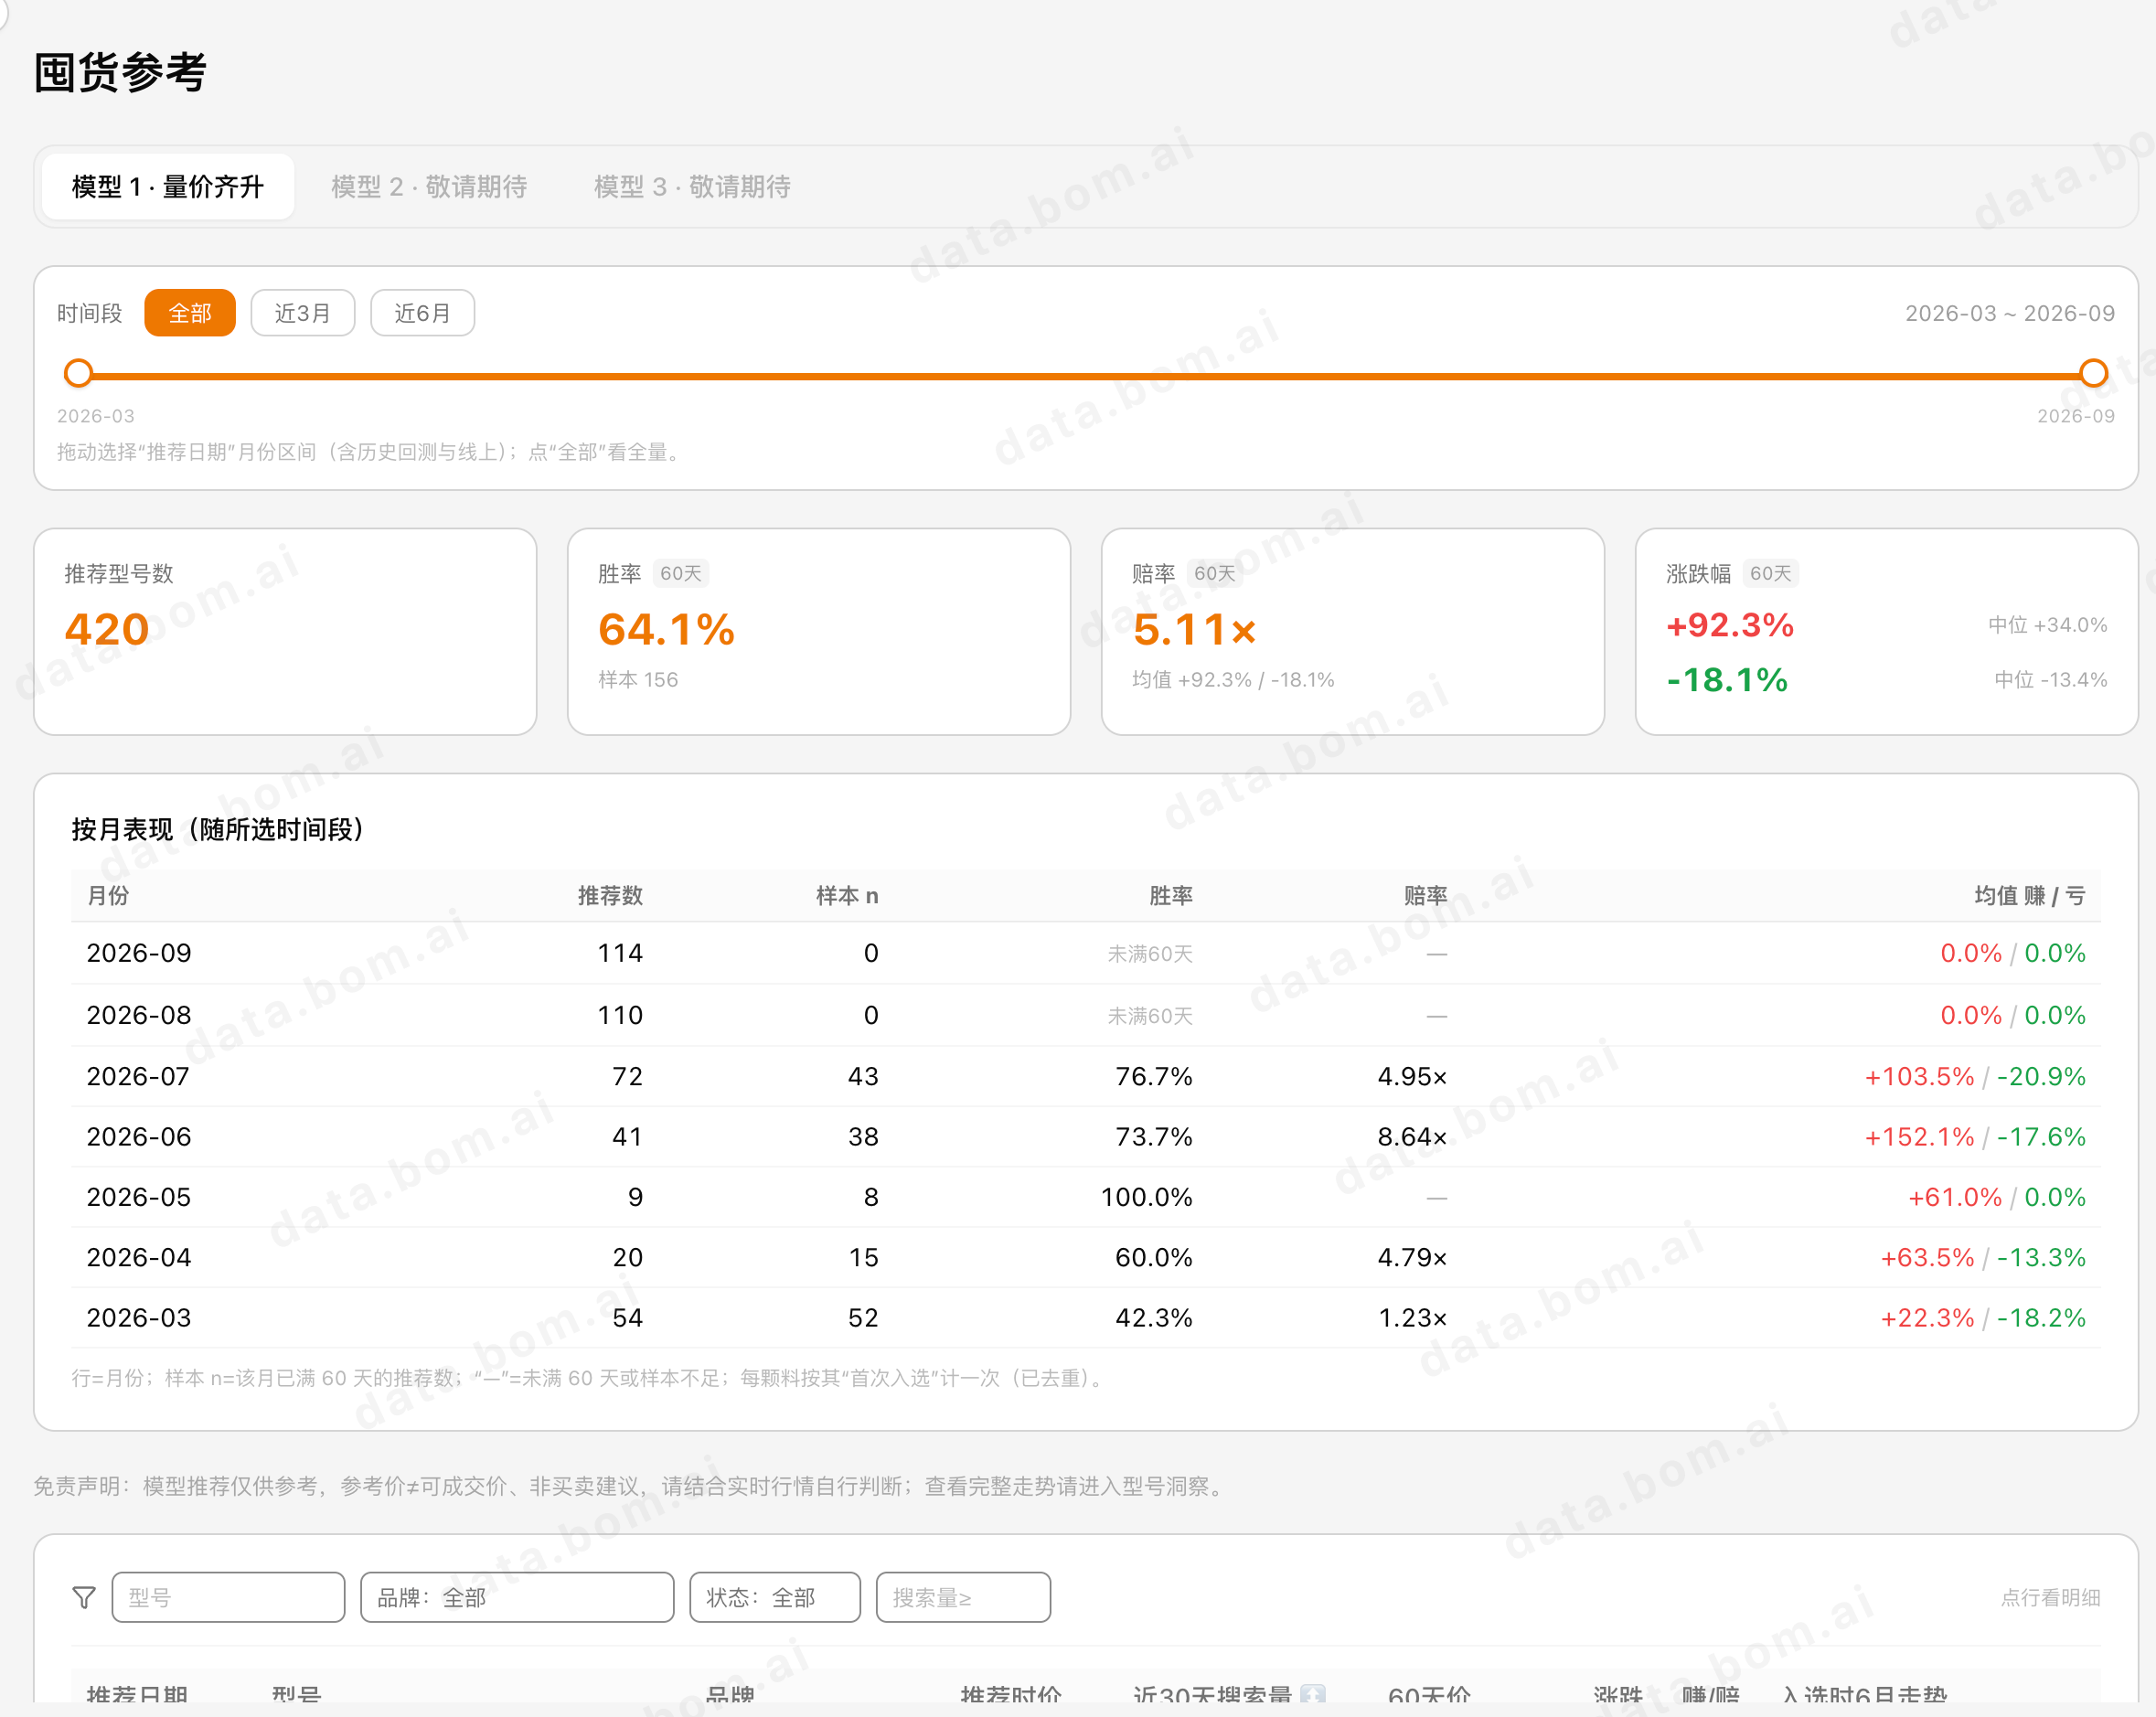Click the 60天 badge beside 胜率
The height and width of the screenshot is (1717, 2156).
[681, 573]
